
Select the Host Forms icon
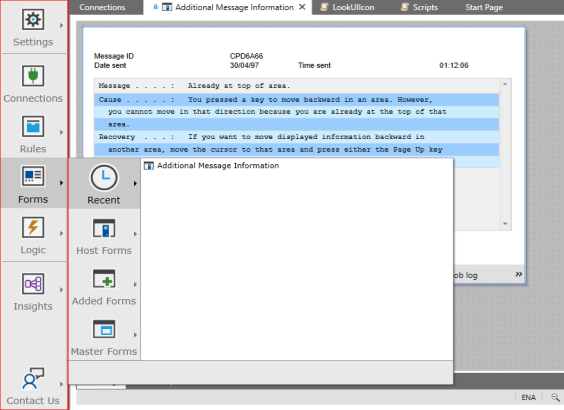pyautogui.click(x=104, y=228)
